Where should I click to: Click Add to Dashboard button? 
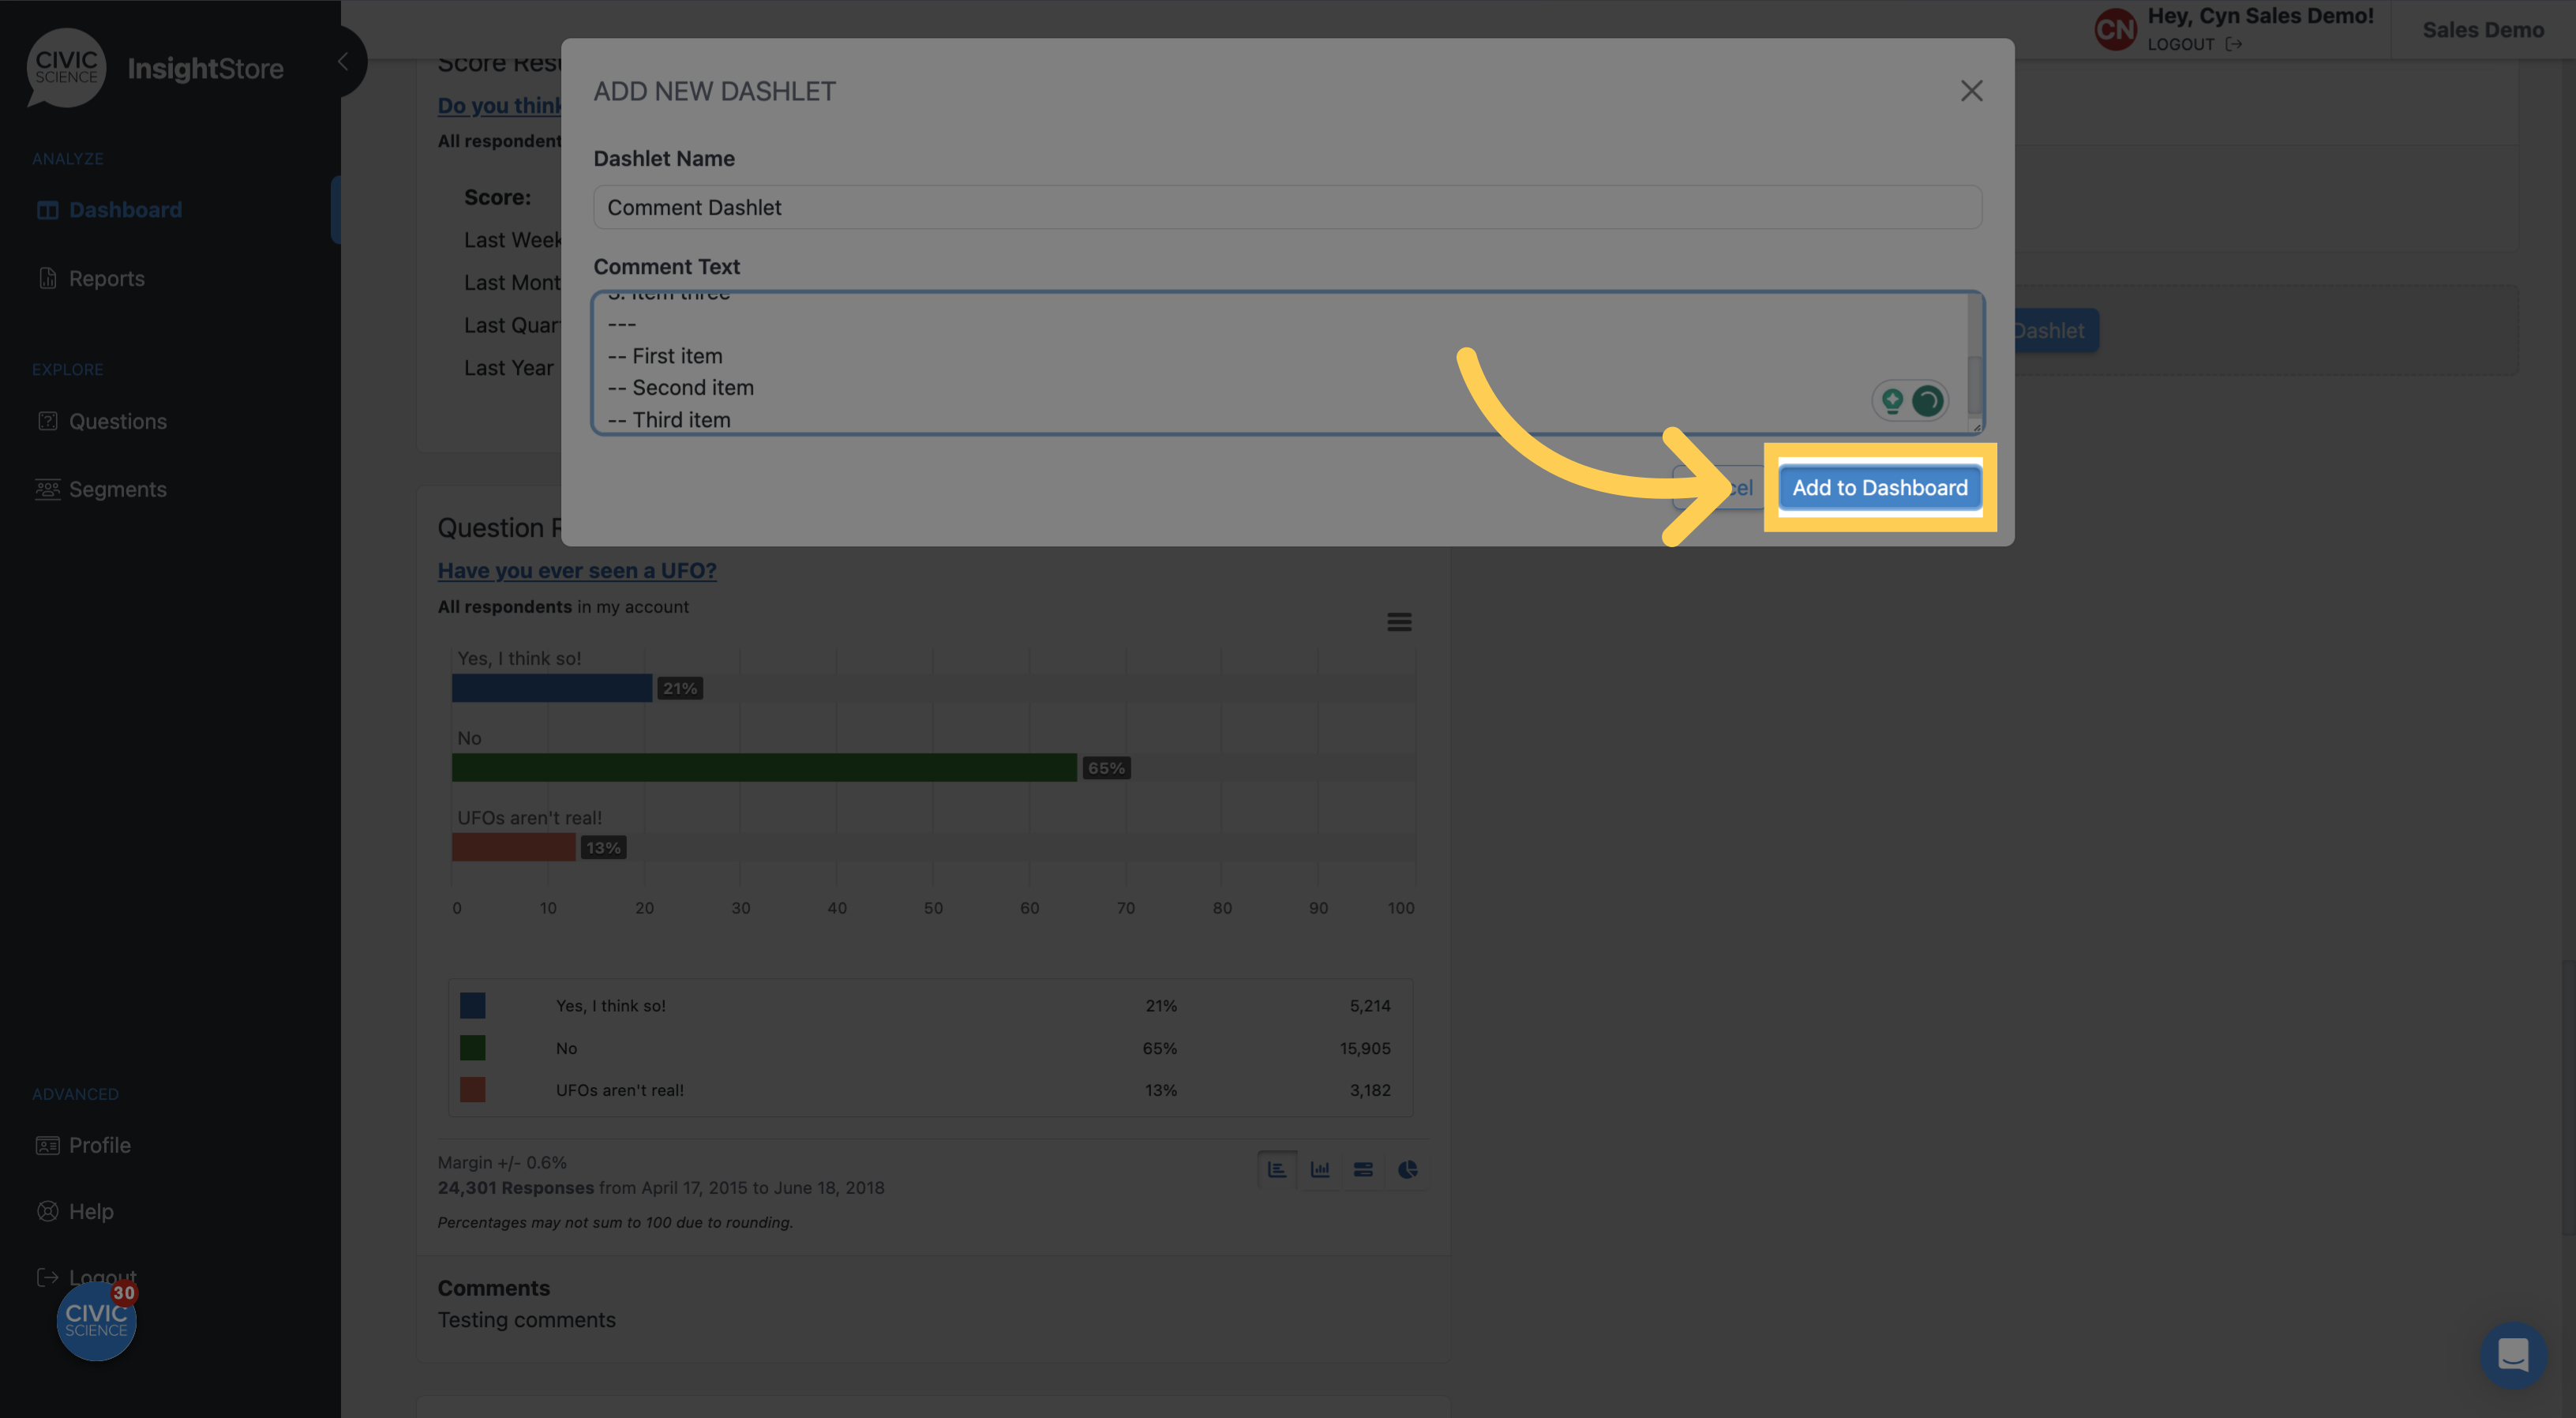pyautogui.click(x=1880, y=487)
